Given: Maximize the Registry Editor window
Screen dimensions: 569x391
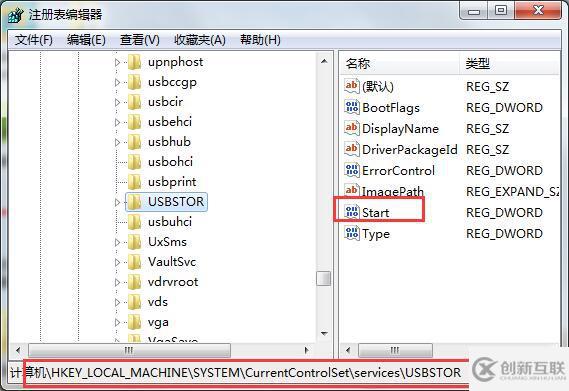Looking at the screenshot, I should coord(501,10).
